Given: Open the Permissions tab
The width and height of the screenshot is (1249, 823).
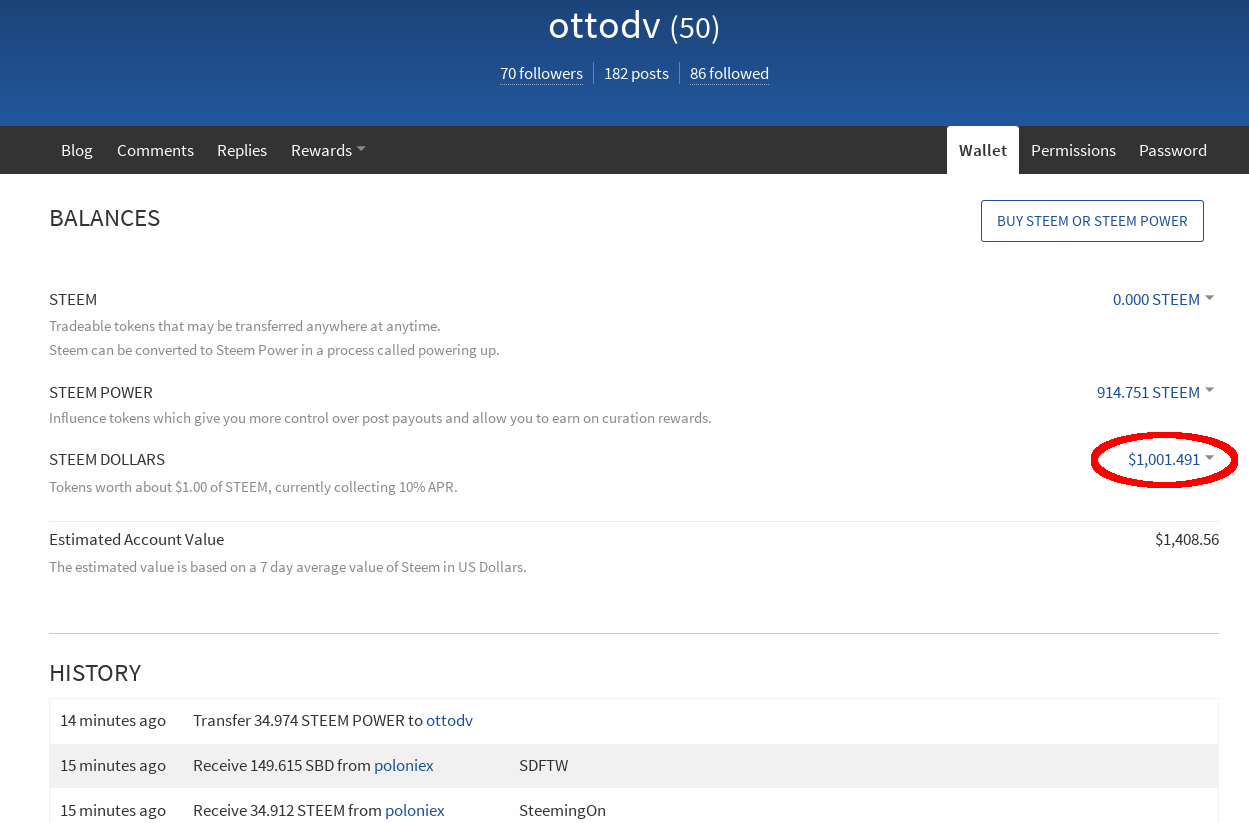Looking at the screenshot, I should pos(1073,150).
